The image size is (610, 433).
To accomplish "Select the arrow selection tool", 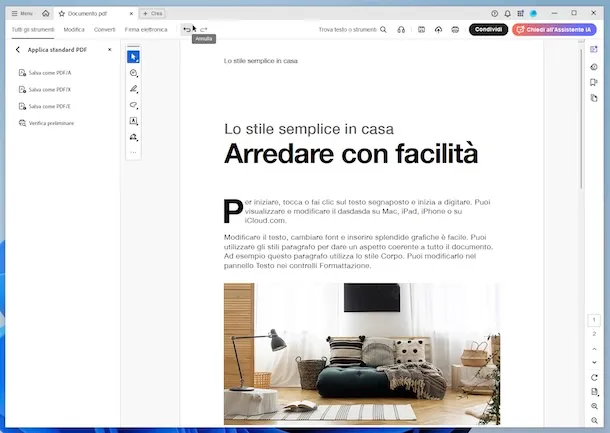I will 133,57.
